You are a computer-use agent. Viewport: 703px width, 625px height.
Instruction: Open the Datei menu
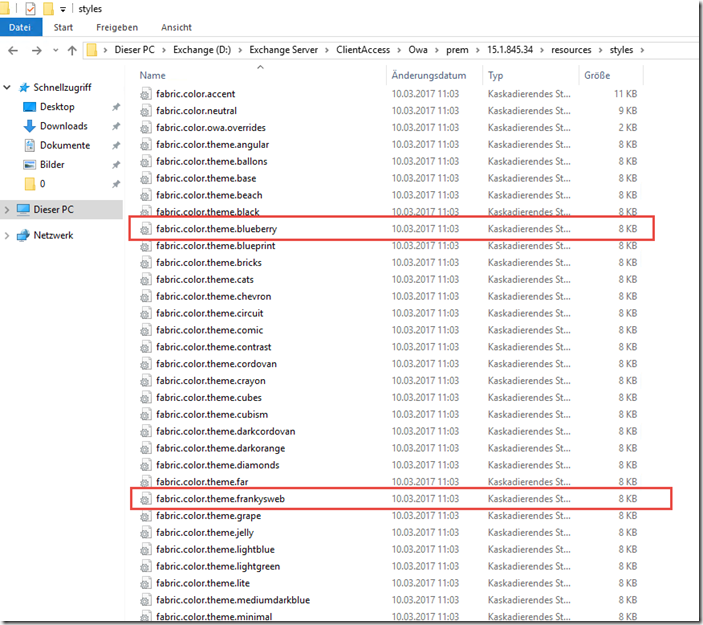[19, 27]
